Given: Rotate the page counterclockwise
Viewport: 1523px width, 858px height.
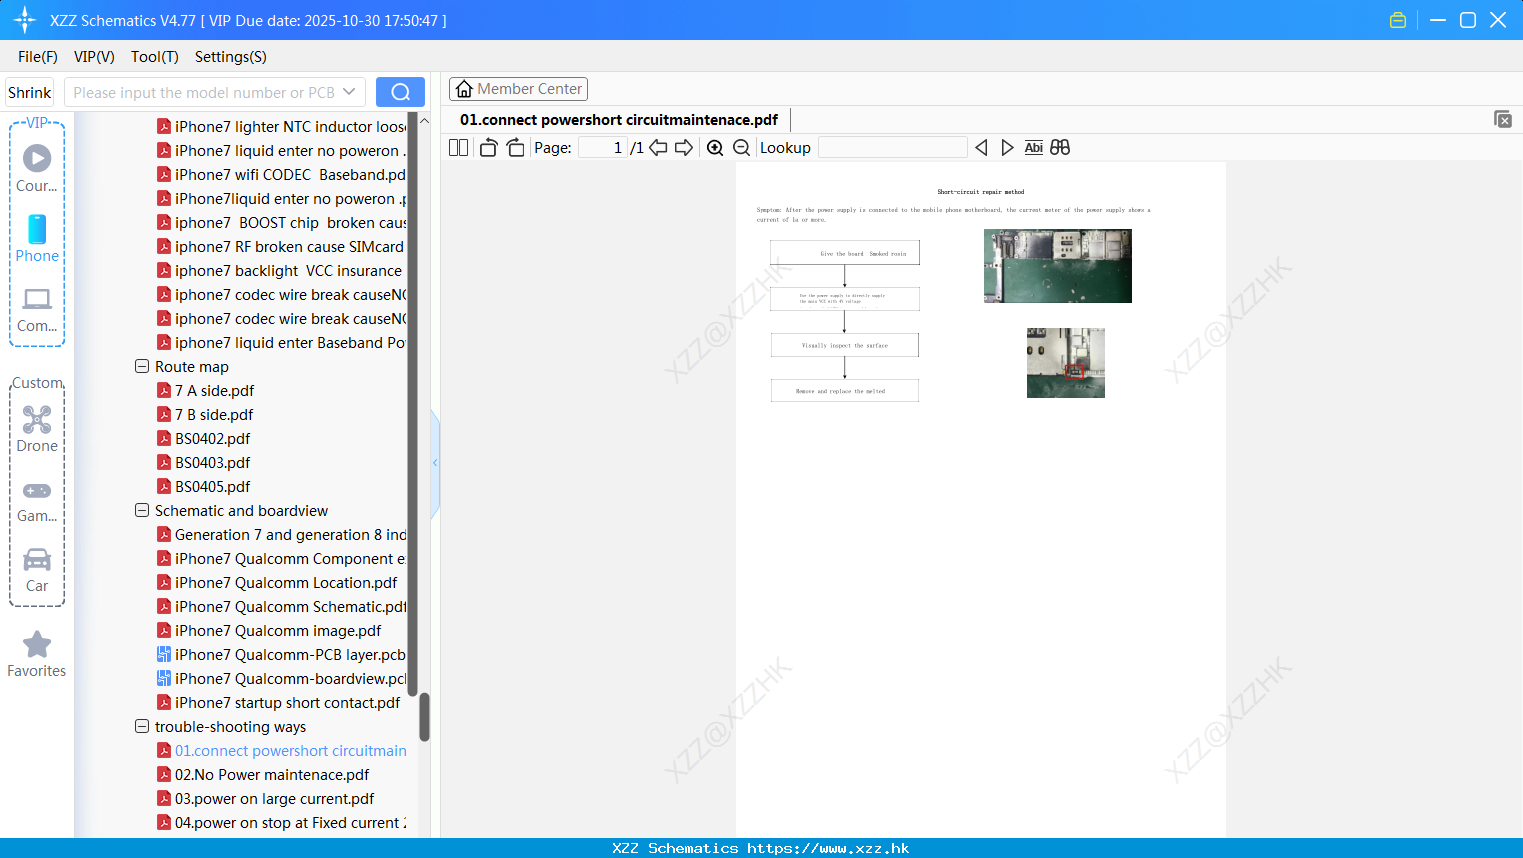Looking at the screenshot, I should tap(488, 148).
